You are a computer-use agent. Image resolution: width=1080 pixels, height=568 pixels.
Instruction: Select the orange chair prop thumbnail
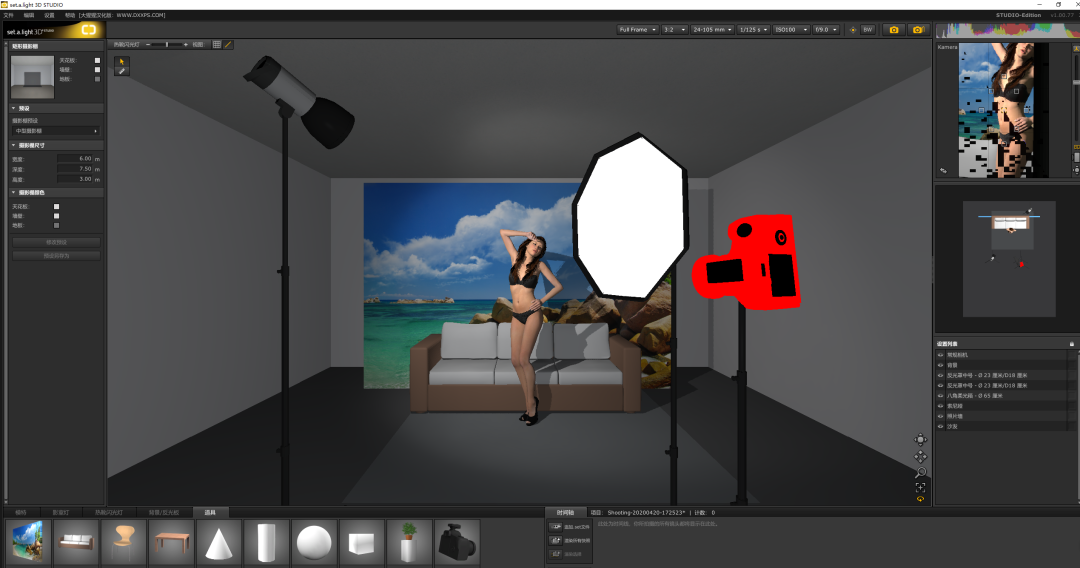click(123, 541)
